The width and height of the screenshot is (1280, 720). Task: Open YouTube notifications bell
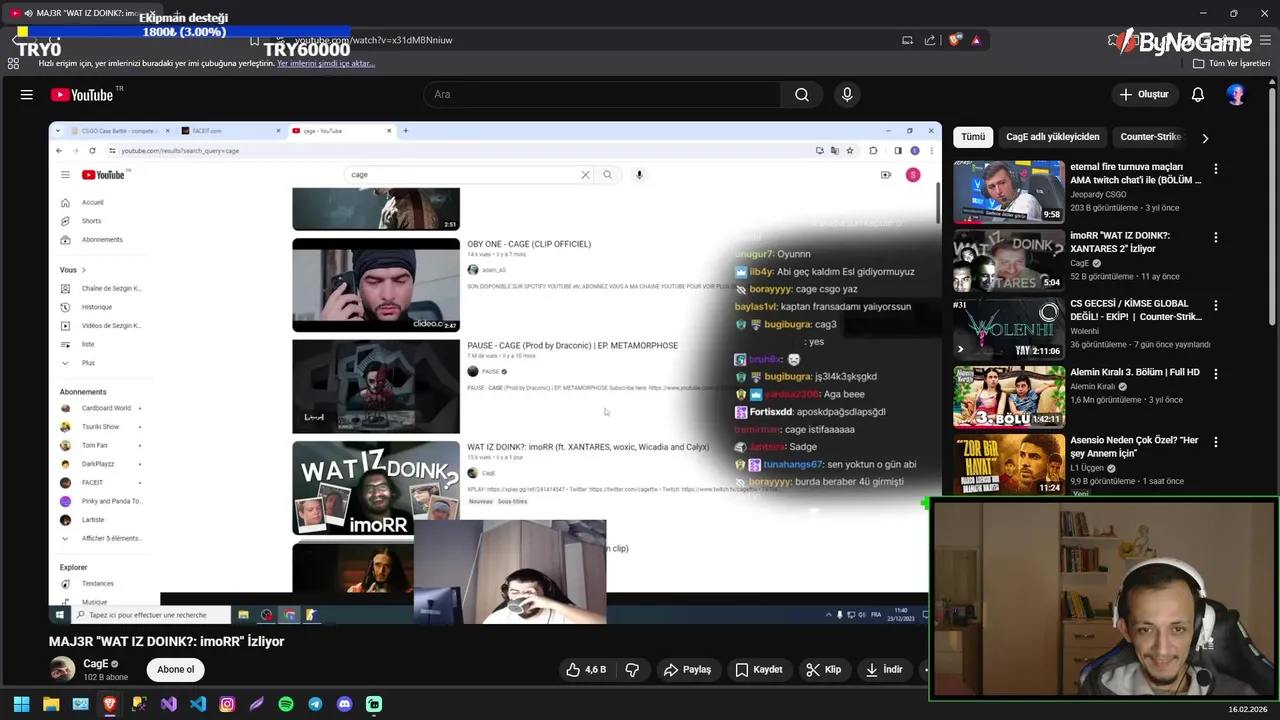1198,95
